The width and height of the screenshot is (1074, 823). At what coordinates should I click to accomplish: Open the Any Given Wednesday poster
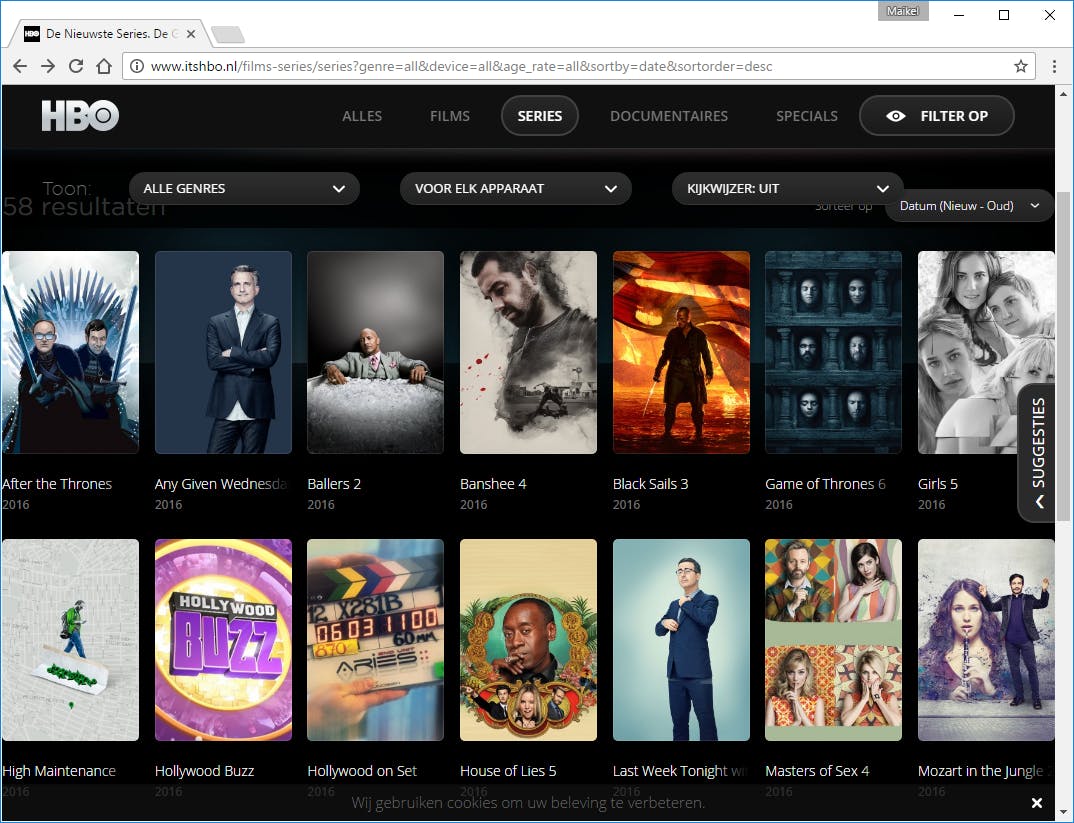click(223, 352)
